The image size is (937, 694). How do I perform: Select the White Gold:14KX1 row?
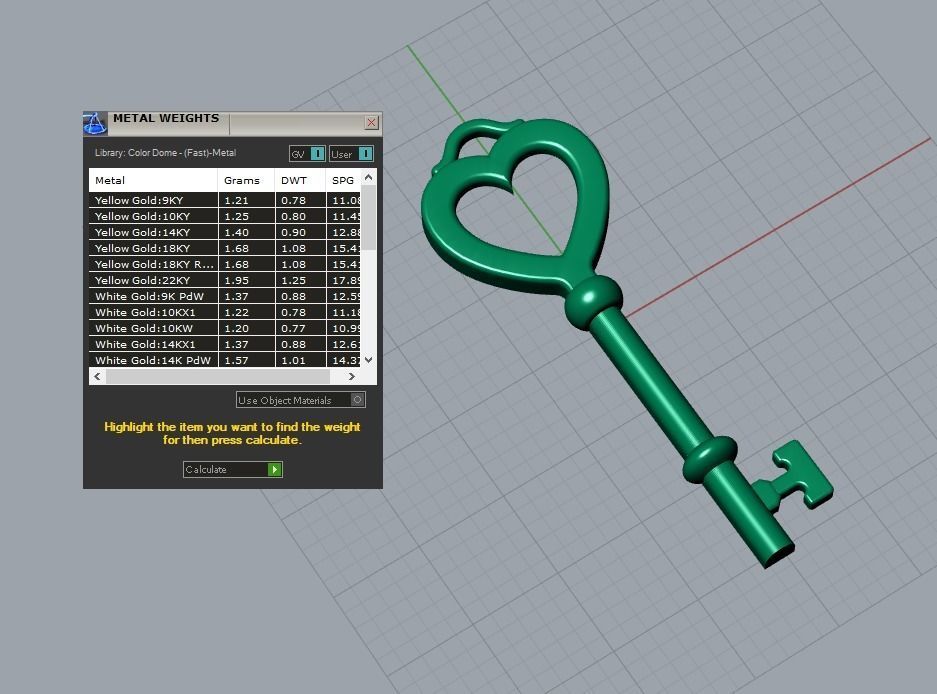pyautogui.click(x=225, y=344)
